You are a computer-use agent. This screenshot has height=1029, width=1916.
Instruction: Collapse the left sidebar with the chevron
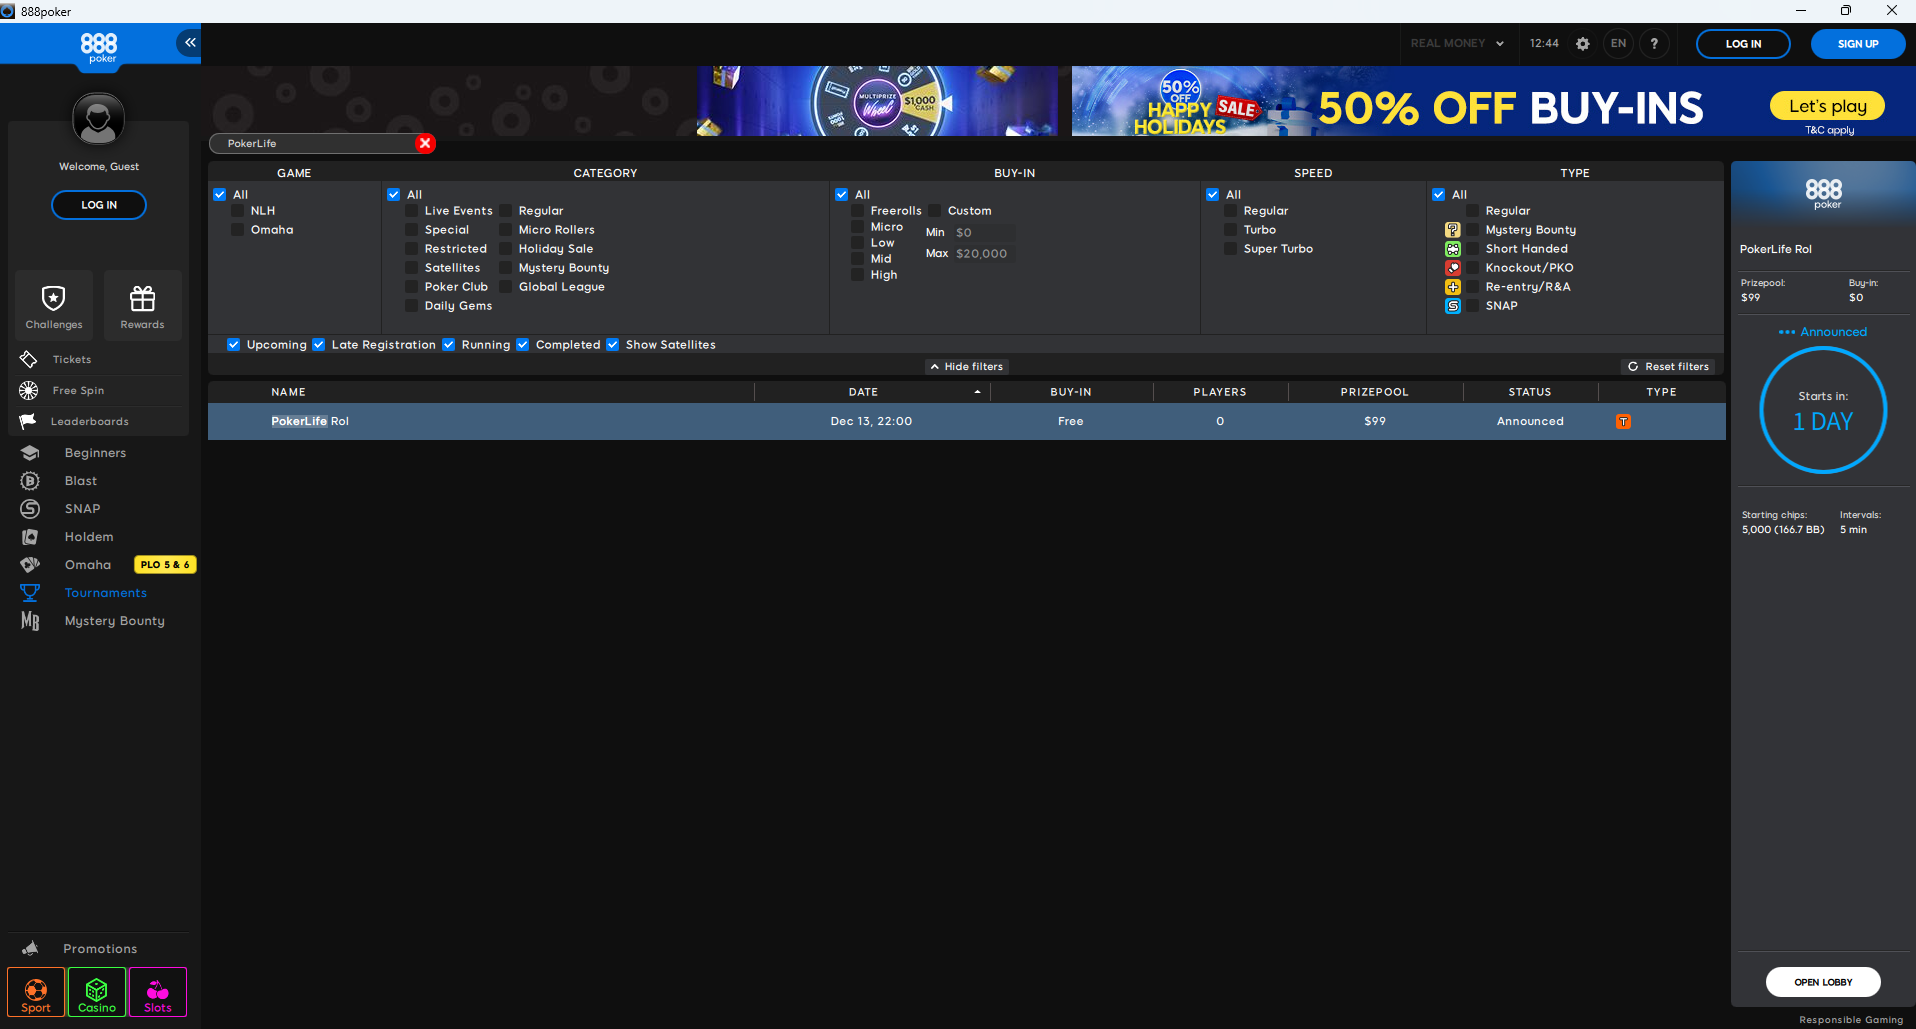pos(189,42)
